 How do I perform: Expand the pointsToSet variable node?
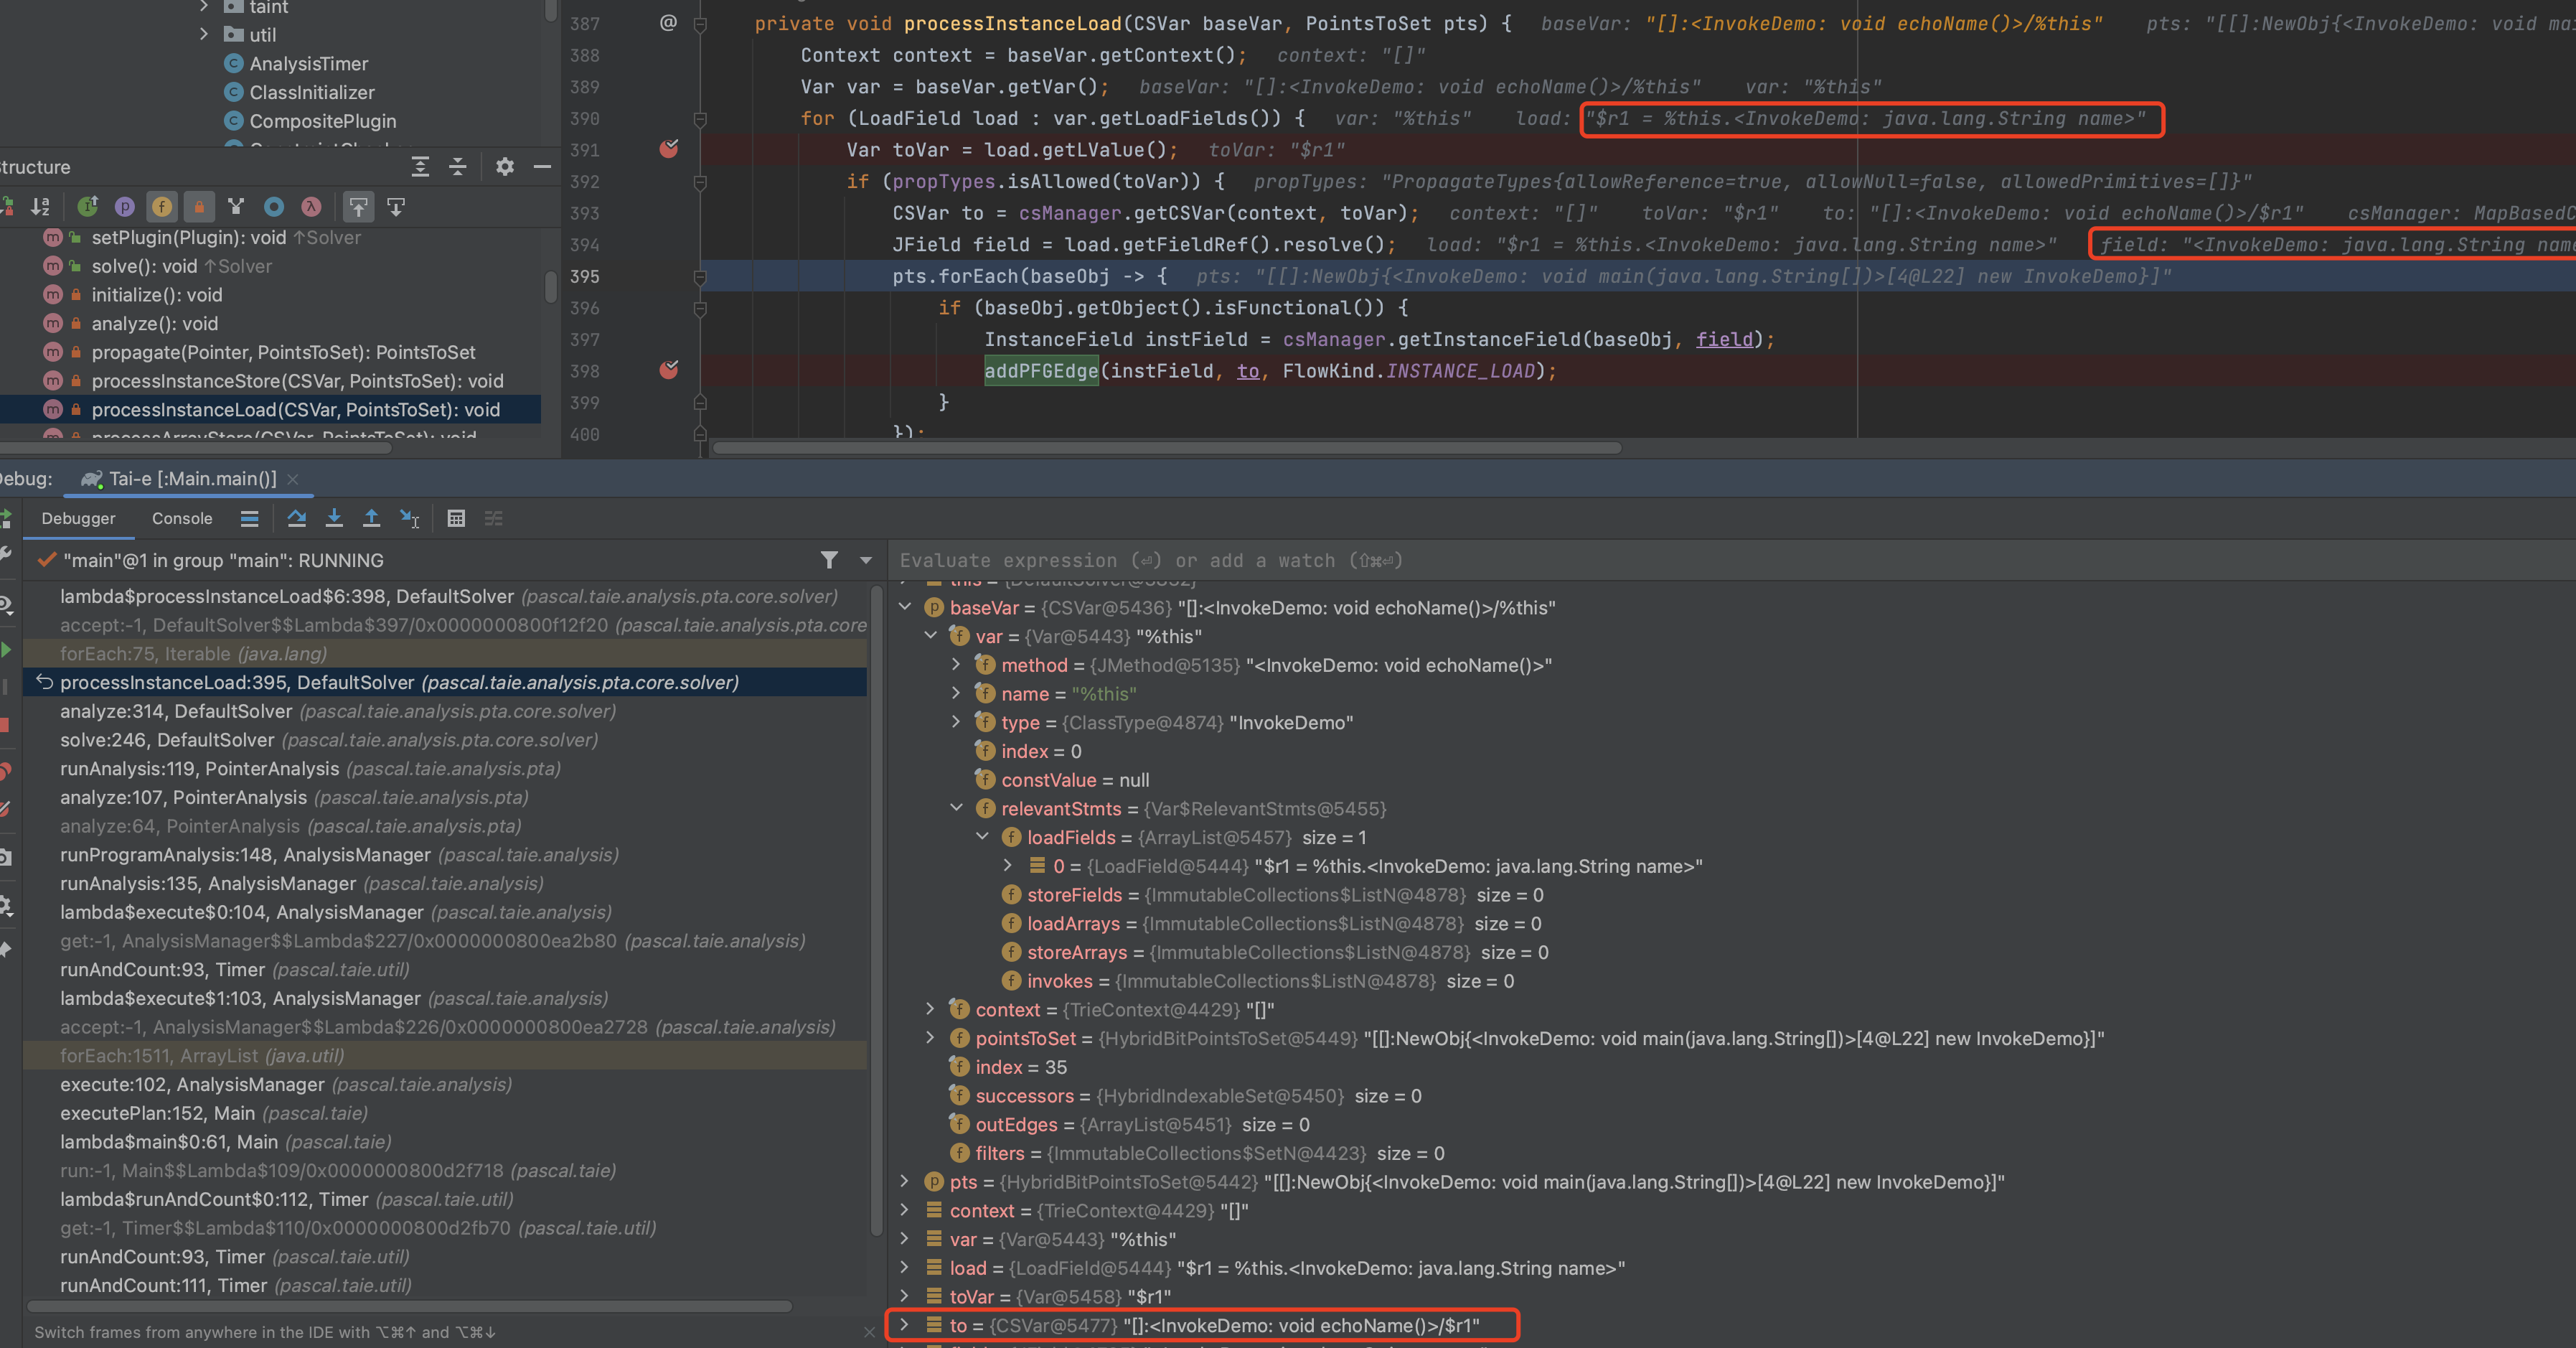931,1037
